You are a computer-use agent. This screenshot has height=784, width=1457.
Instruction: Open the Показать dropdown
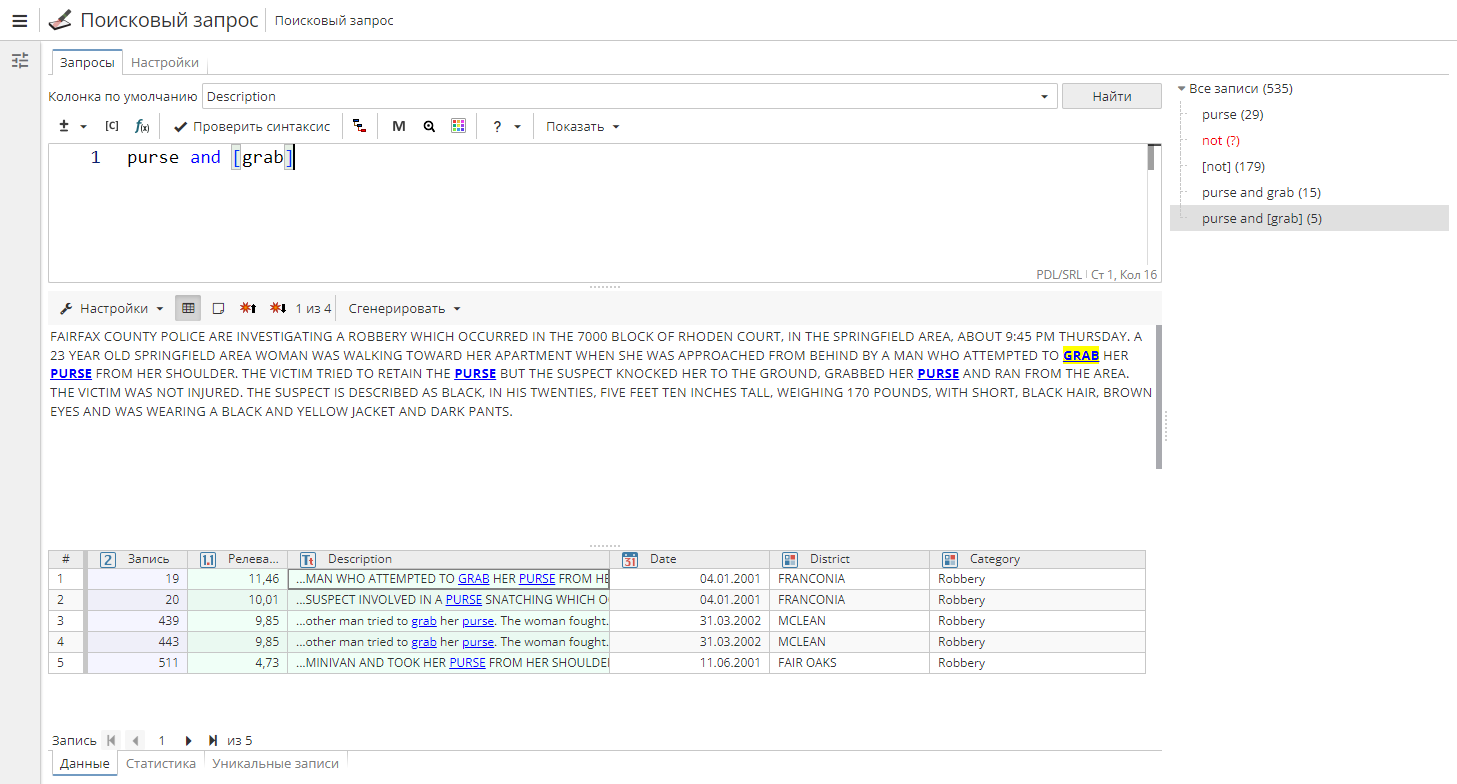[x=583, y=126]
